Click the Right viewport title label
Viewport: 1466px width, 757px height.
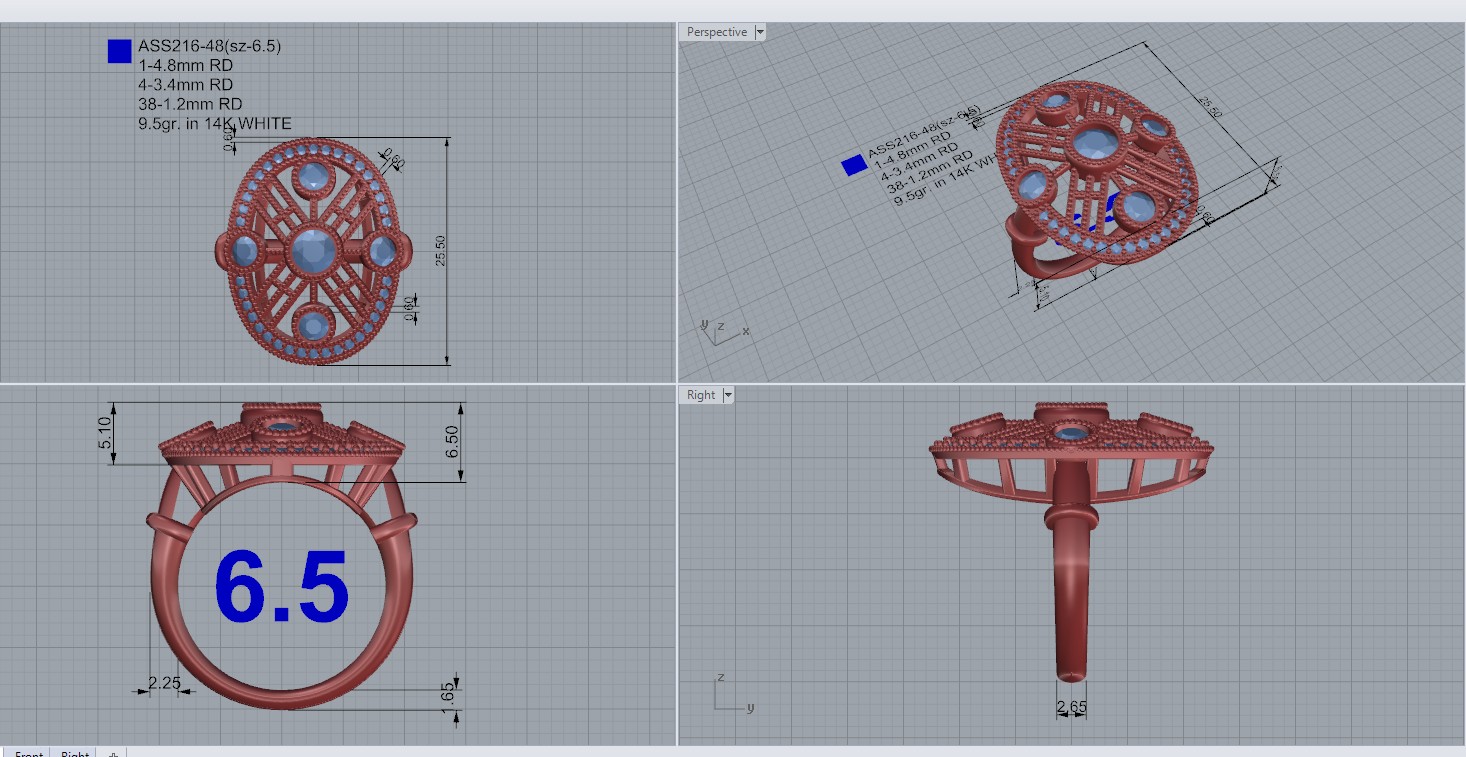pos(701,395)
